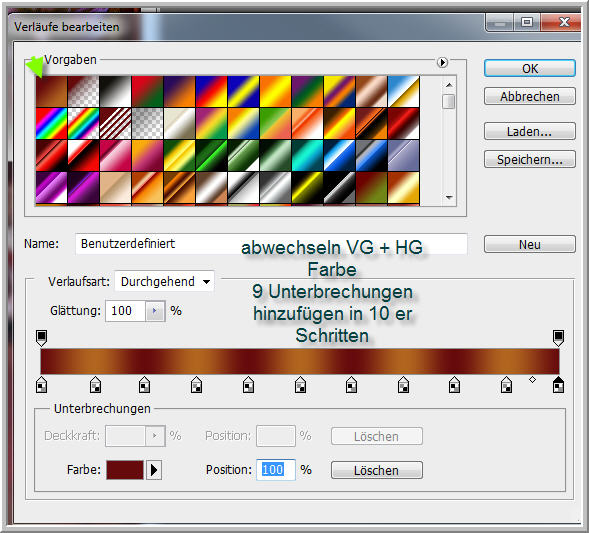
Task: Click the Speichern... button
Action: coord(530,160)
